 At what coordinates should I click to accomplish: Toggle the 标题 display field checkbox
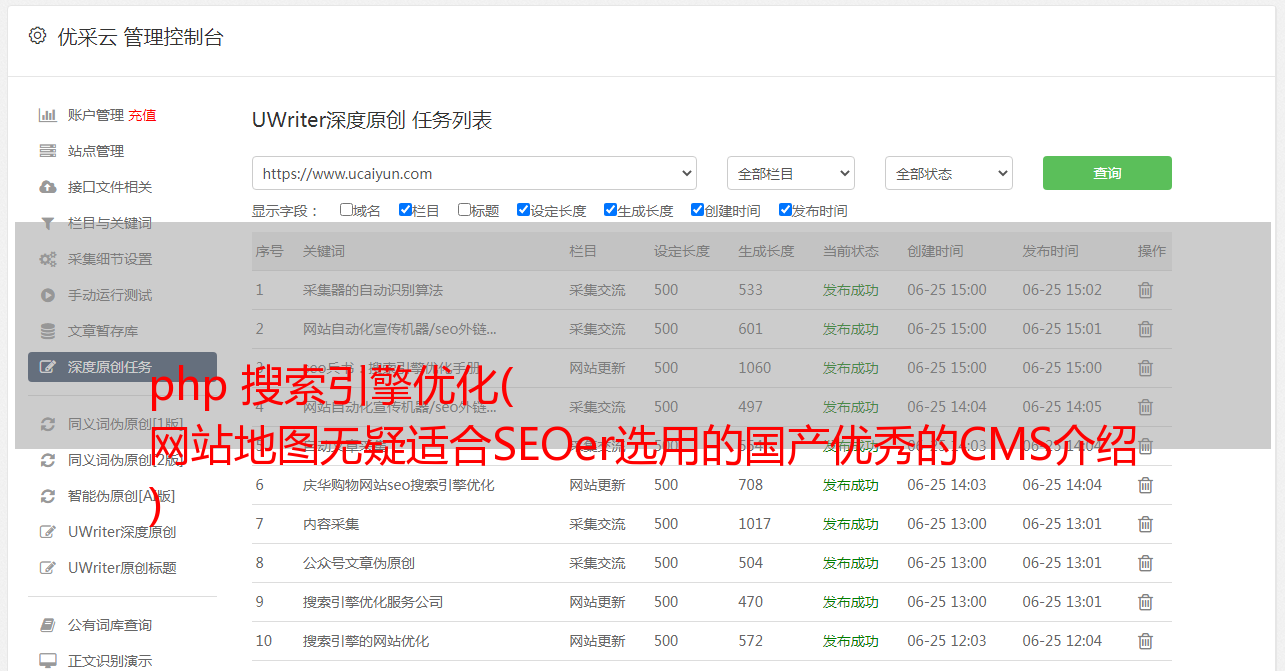[x=464, y=210]
